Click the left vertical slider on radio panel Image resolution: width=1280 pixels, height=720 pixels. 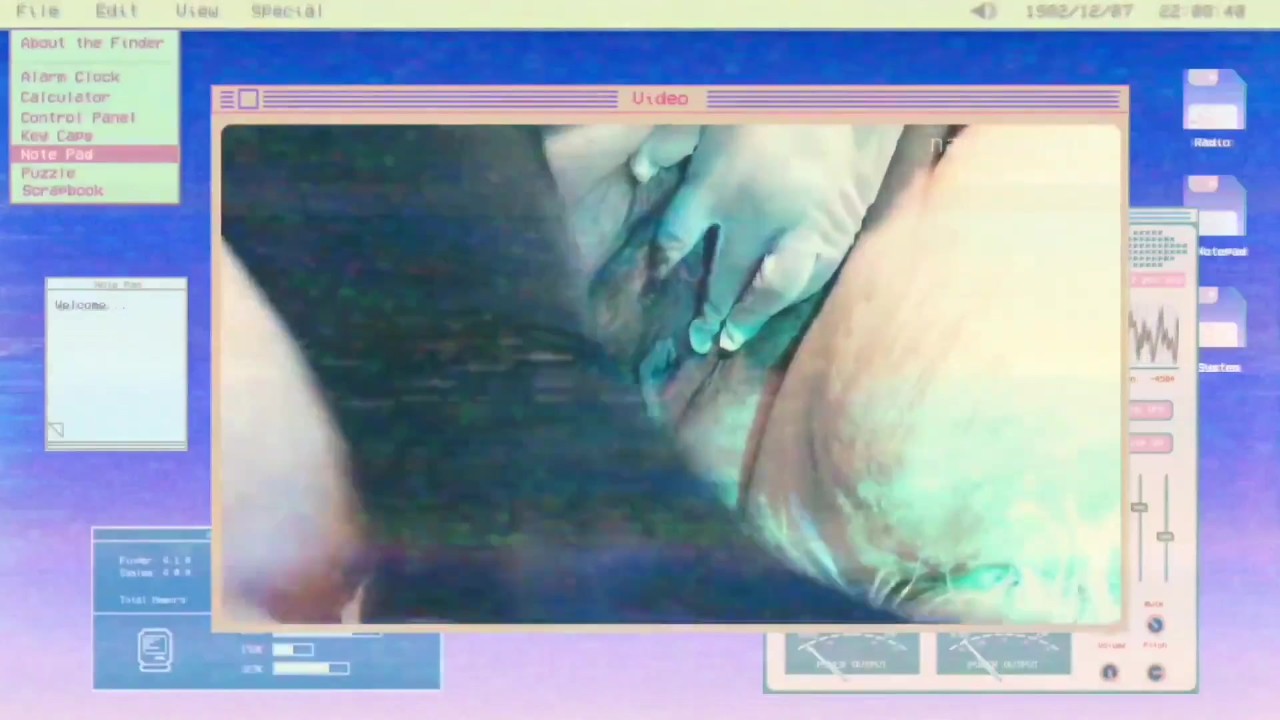click(x=1139, y=509)
